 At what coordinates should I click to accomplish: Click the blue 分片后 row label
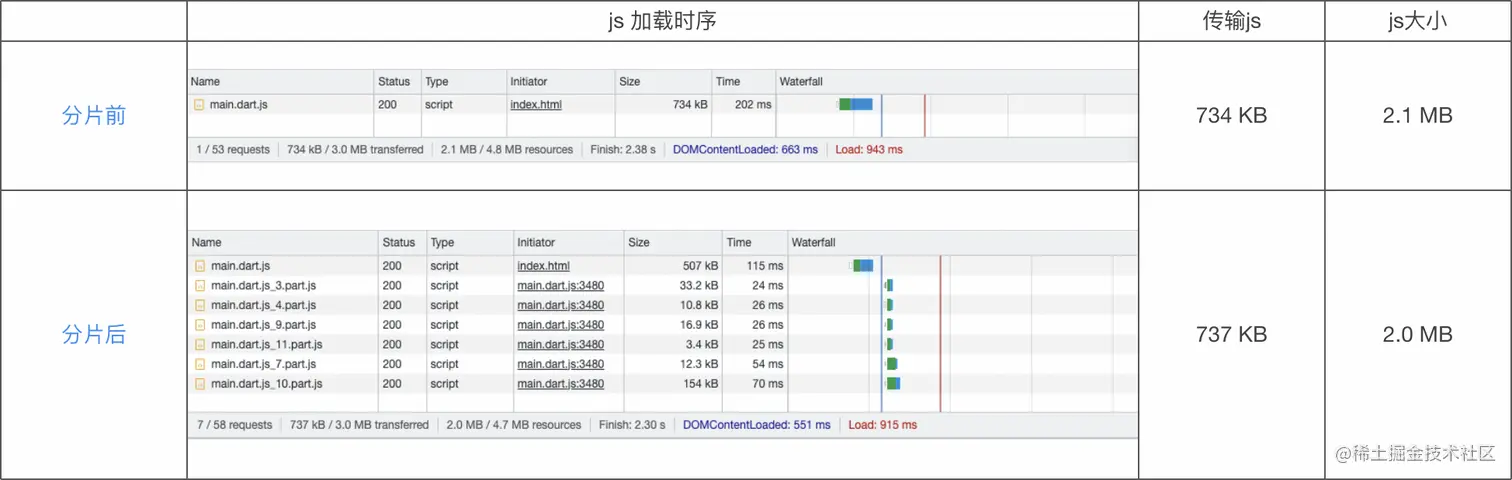click(x=94, y=335)
